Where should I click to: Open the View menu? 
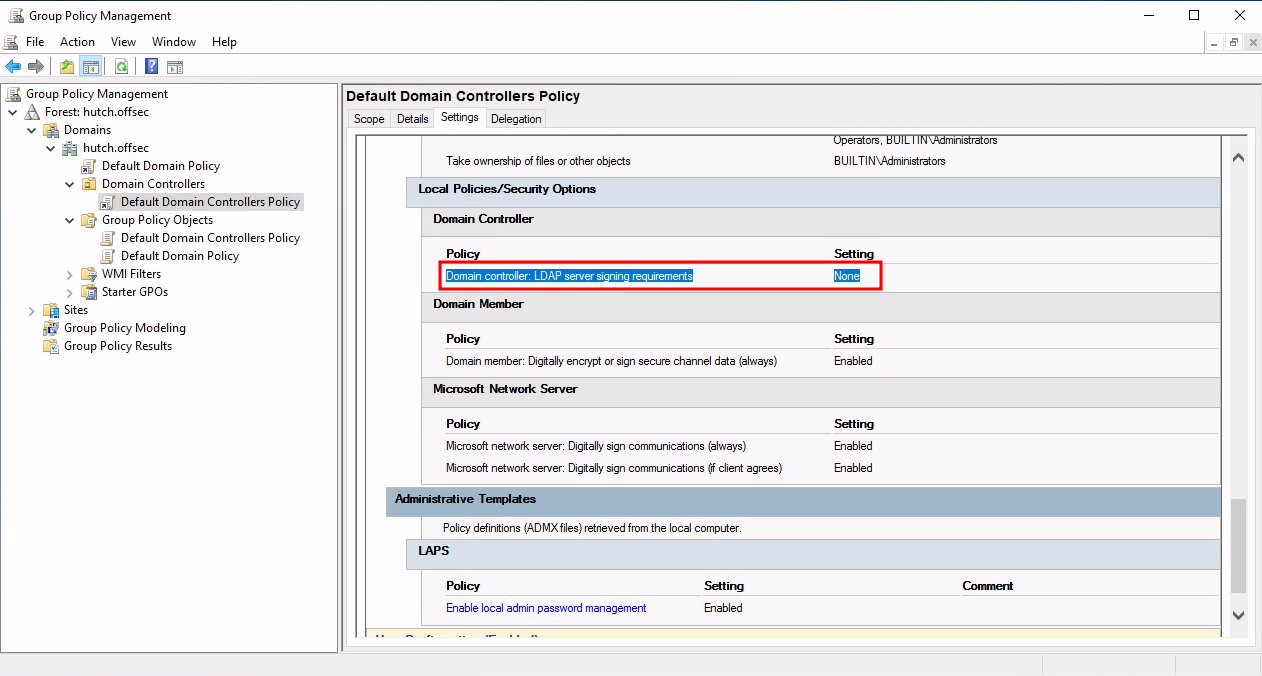pos(124,42)
